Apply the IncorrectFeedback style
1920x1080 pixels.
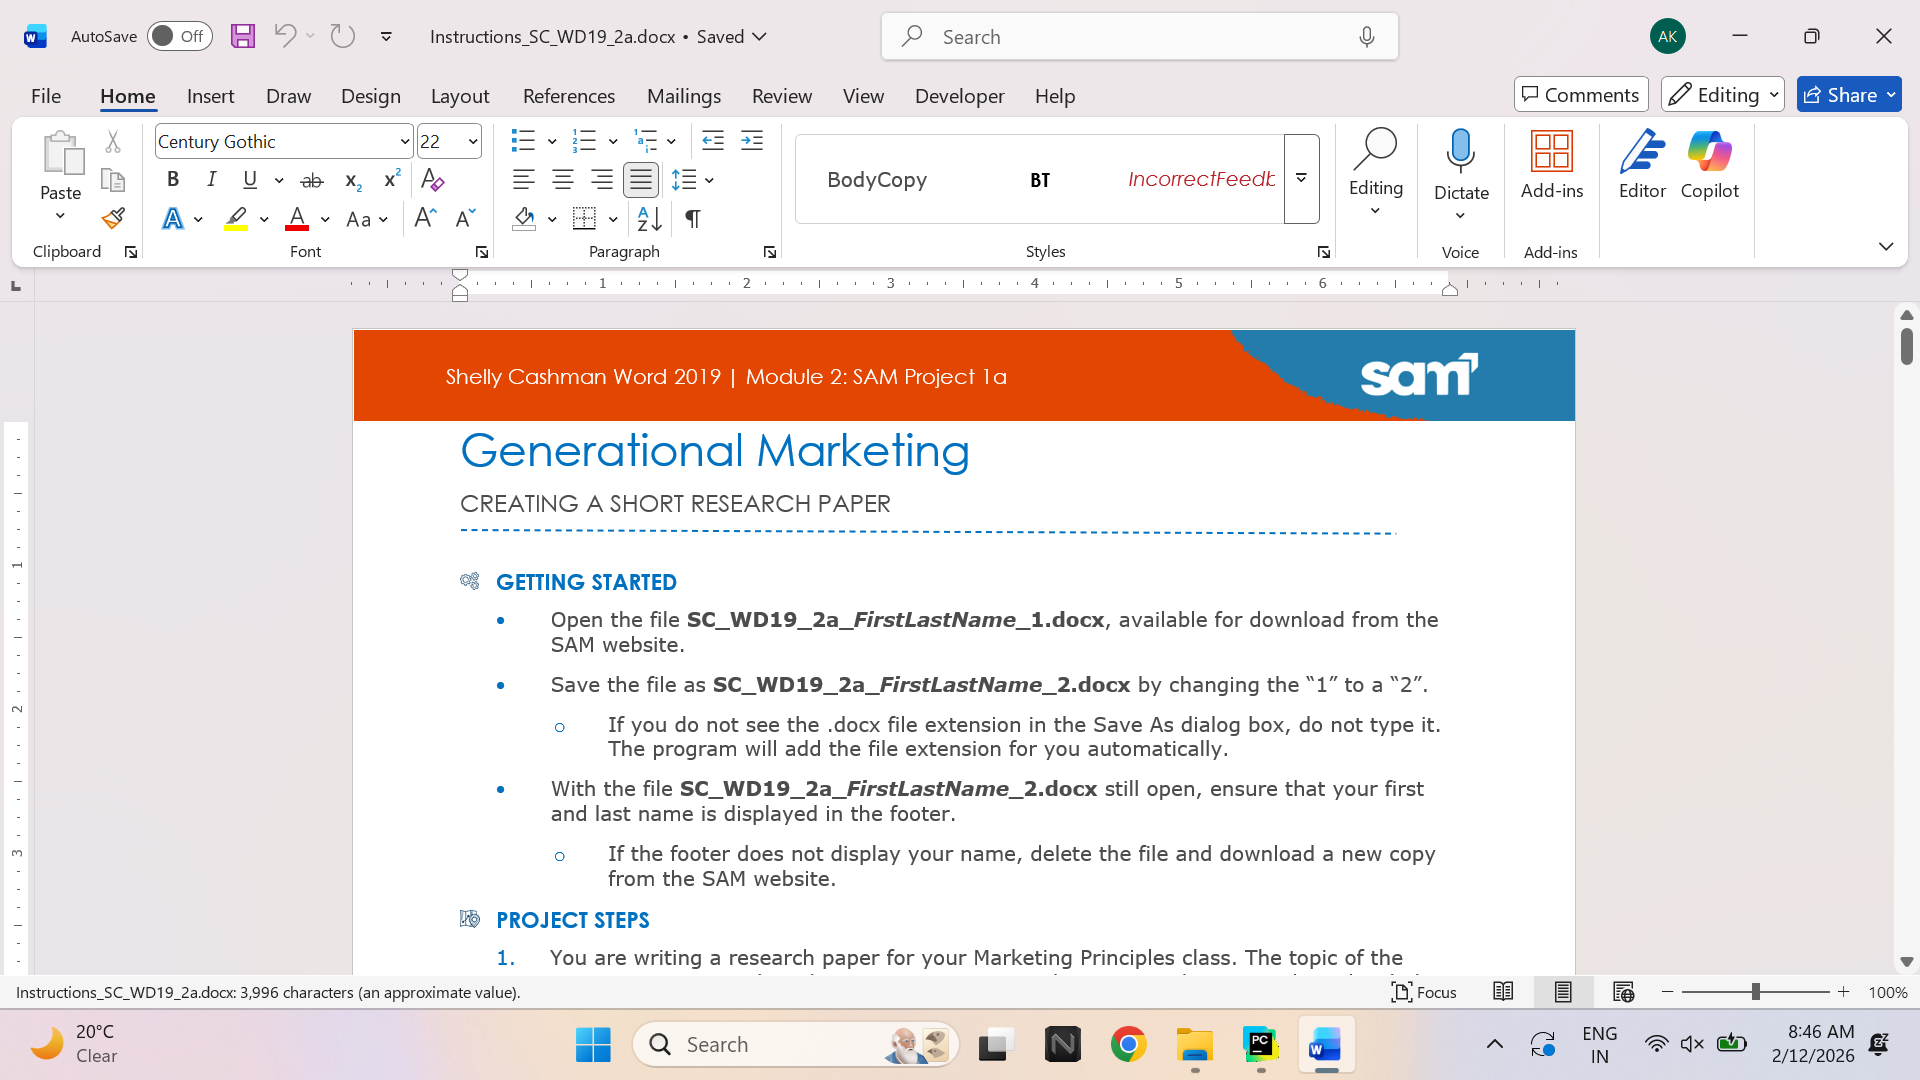click(1202, 180)
